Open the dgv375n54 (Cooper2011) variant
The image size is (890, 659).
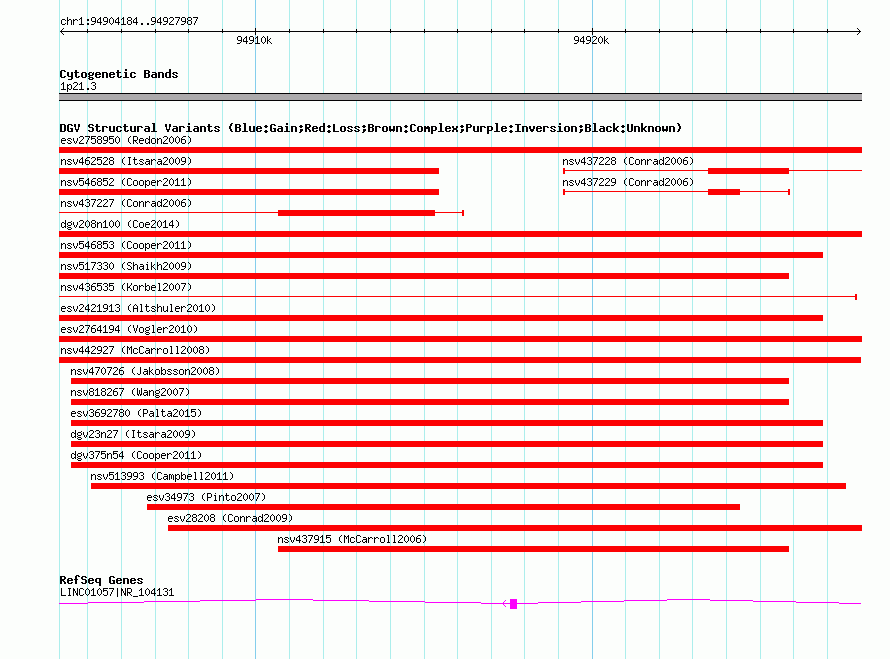point(447,465)
